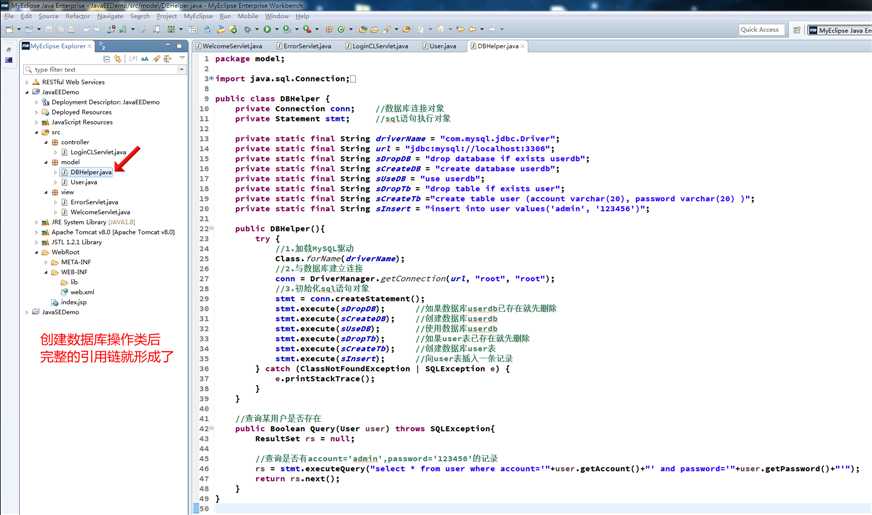Viewport: 872px width, 515px height.
Task: Select web.xml in the explorer tree
Action: coord(77,293)
